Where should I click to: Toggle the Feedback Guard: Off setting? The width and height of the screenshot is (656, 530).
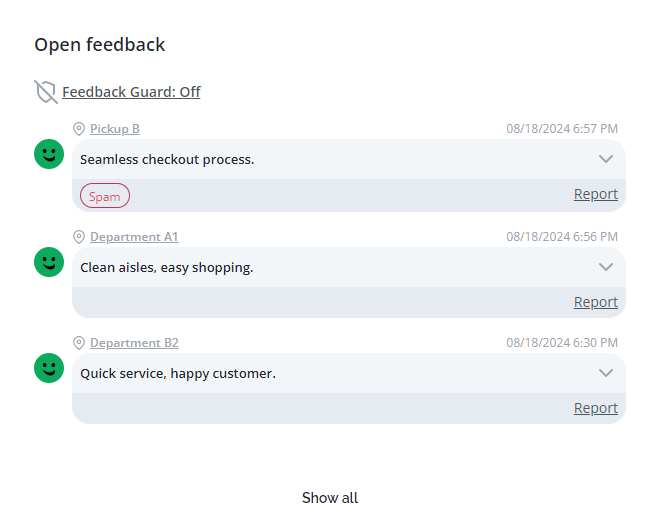[x=131, y=92]
